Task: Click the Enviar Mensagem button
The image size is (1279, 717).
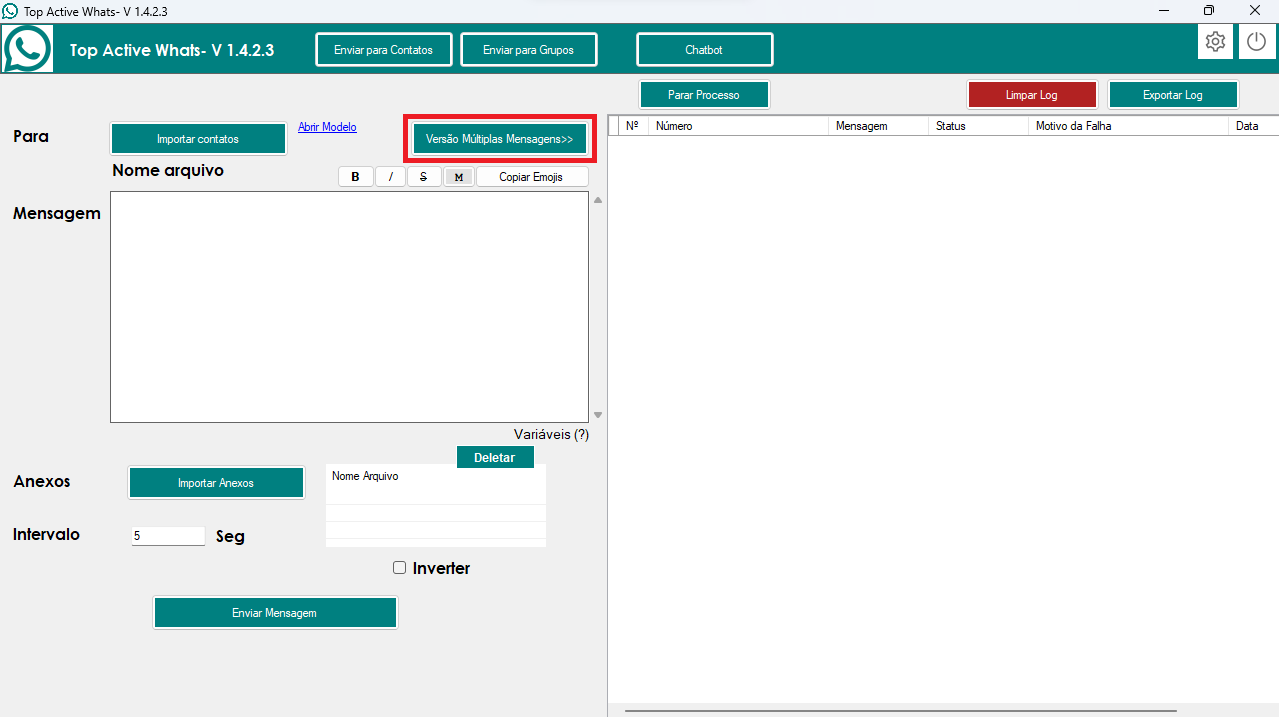Action: tap(275, 613)
